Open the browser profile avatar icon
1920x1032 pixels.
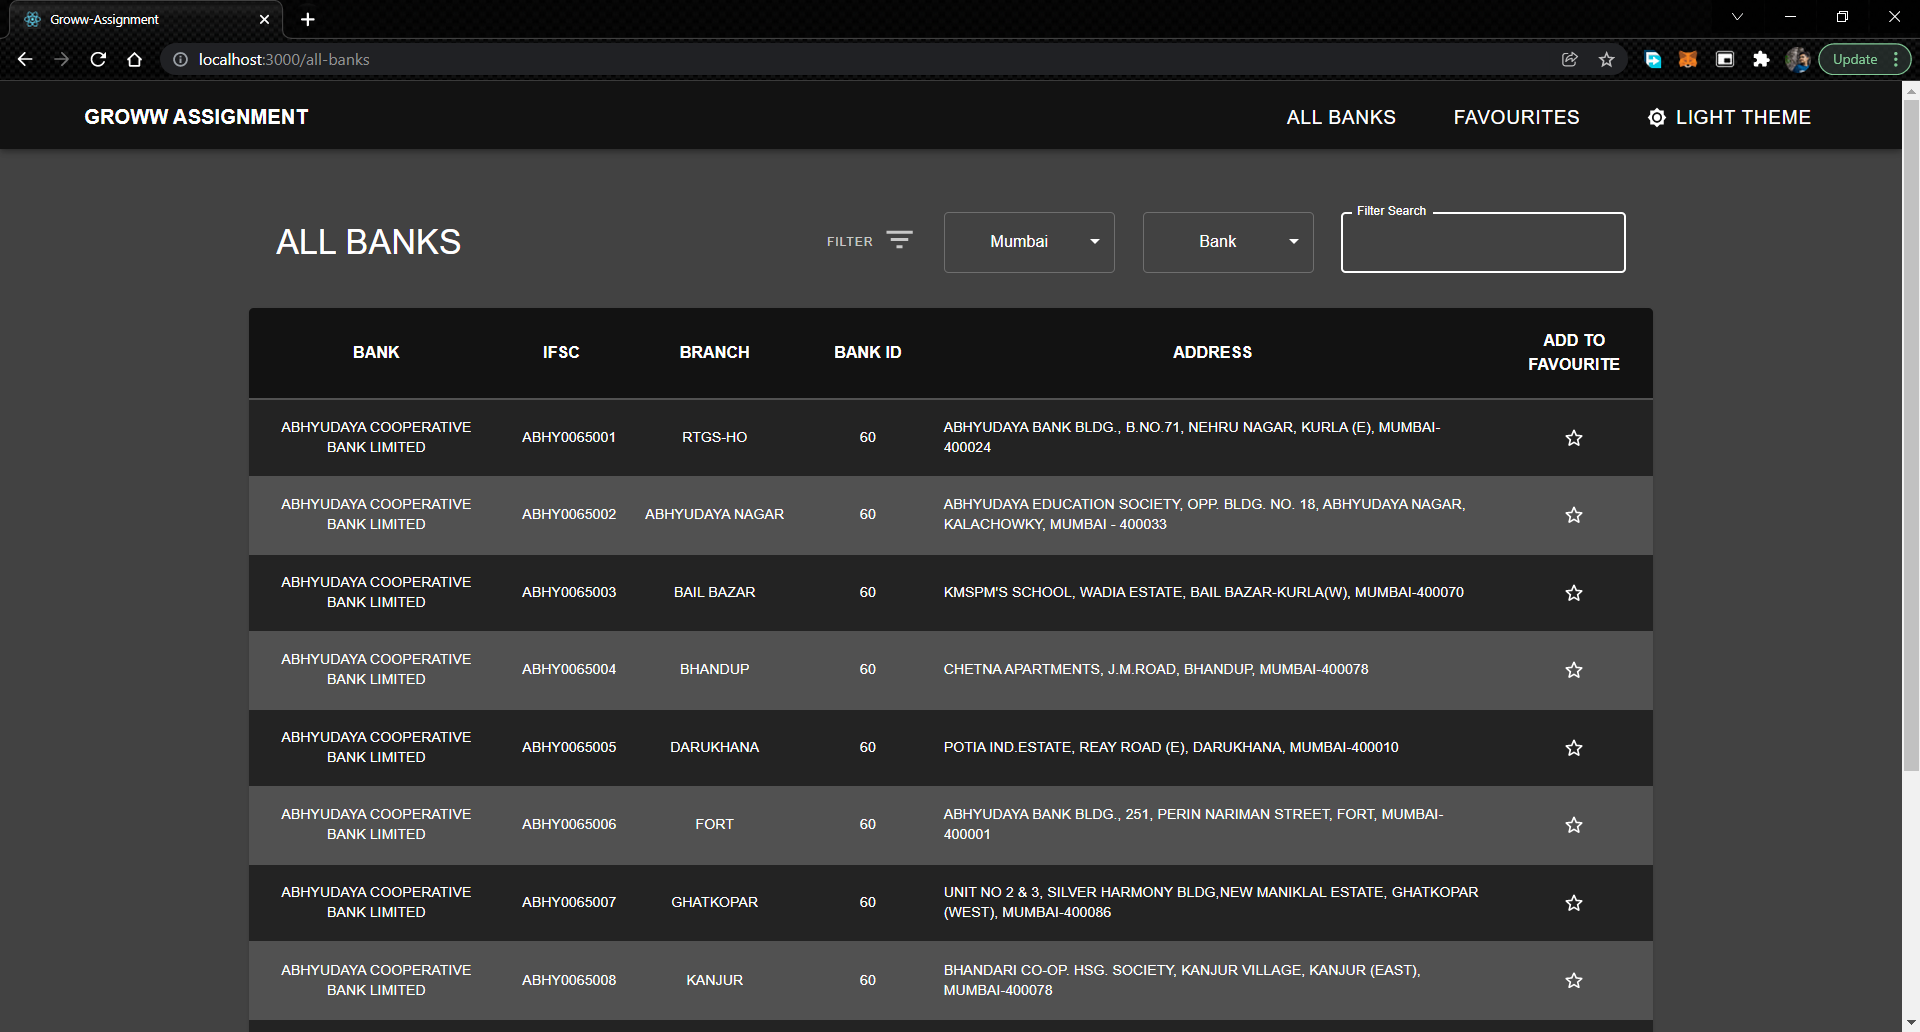(x=1797, y=59)
